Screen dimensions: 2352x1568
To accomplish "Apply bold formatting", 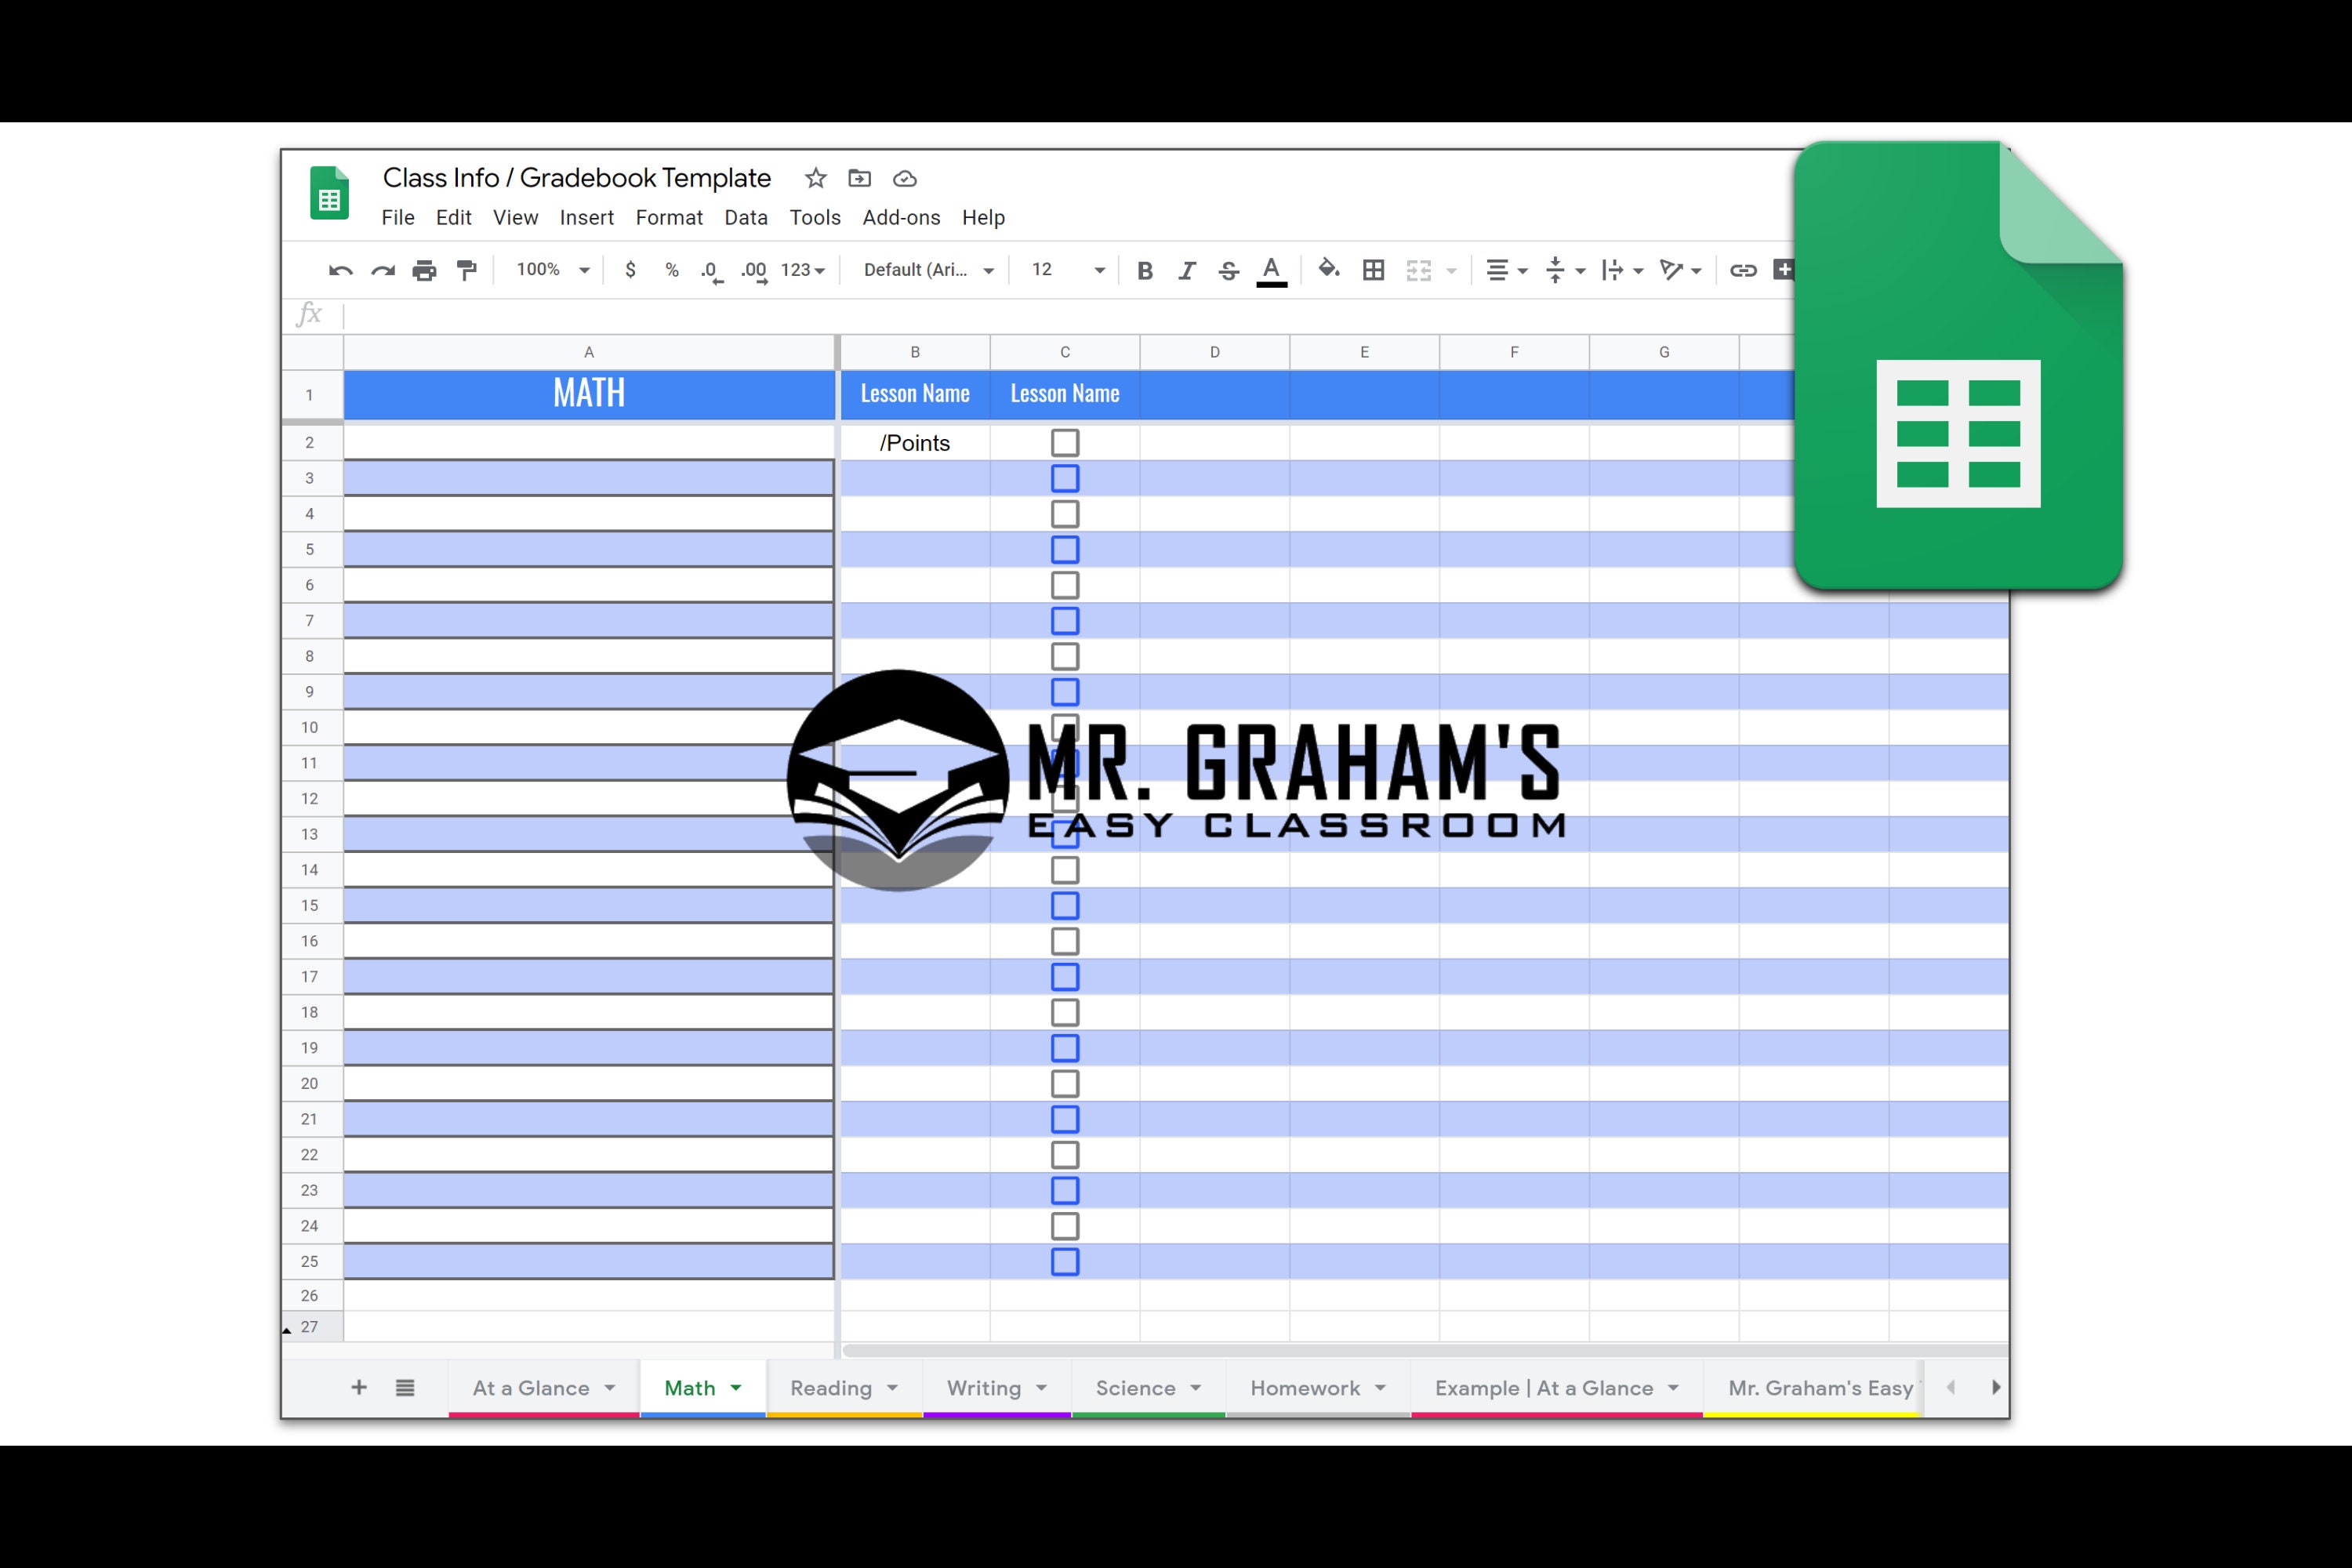I will 1145,270.
